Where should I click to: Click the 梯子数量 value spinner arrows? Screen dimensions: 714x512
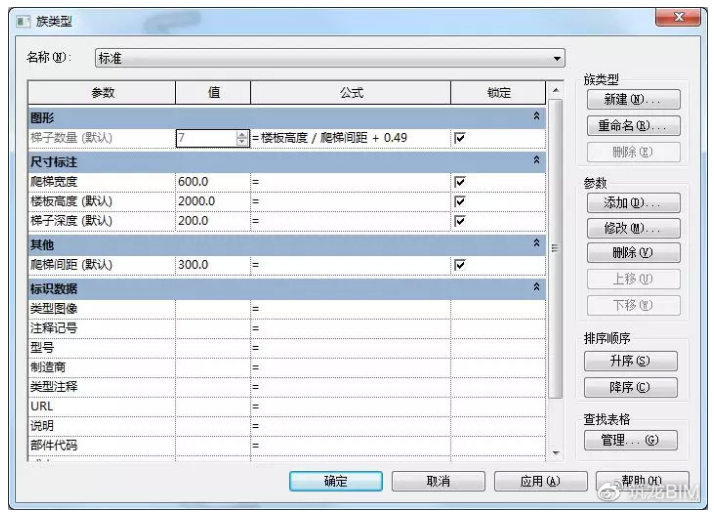[242, 138]
